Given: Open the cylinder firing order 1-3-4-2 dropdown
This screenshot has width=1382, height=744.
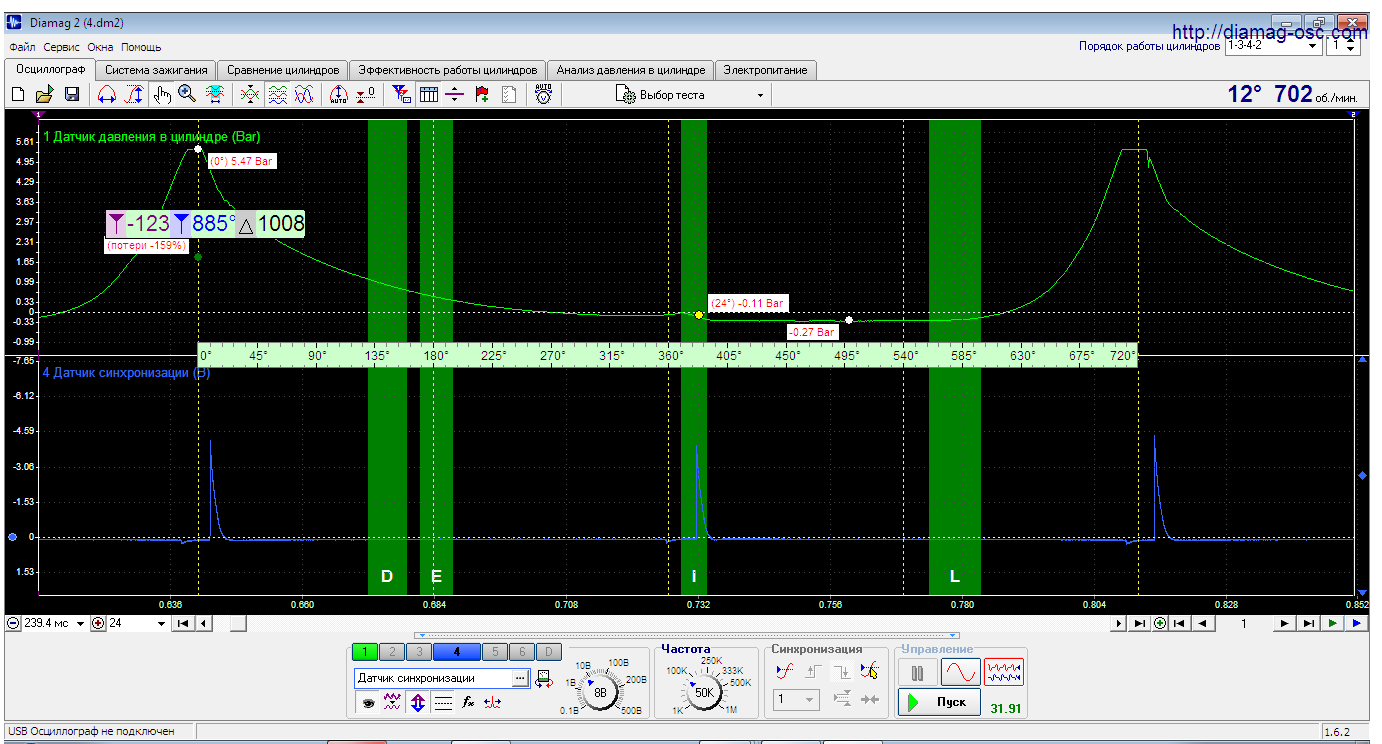Looking at the screenshot, I should point(1272,45).
